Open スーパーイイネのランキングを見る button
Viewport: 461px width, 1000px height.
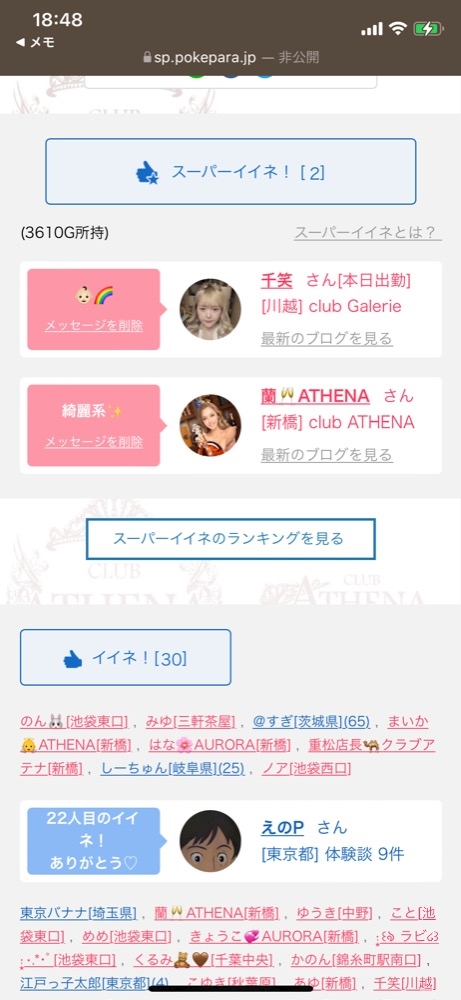click(231, 539)
